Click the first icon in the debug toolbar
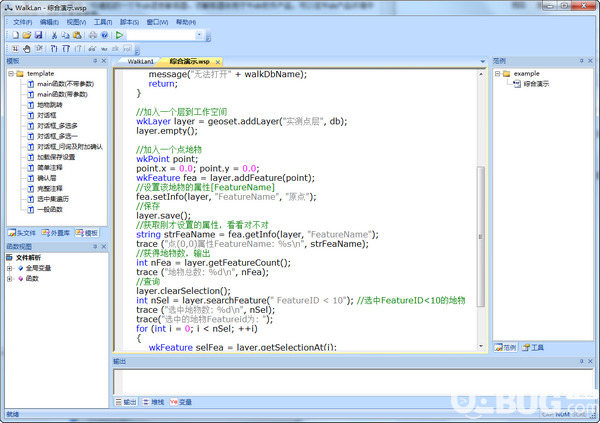This screenshot has height=423, width=600. click(x=15, y=49)
